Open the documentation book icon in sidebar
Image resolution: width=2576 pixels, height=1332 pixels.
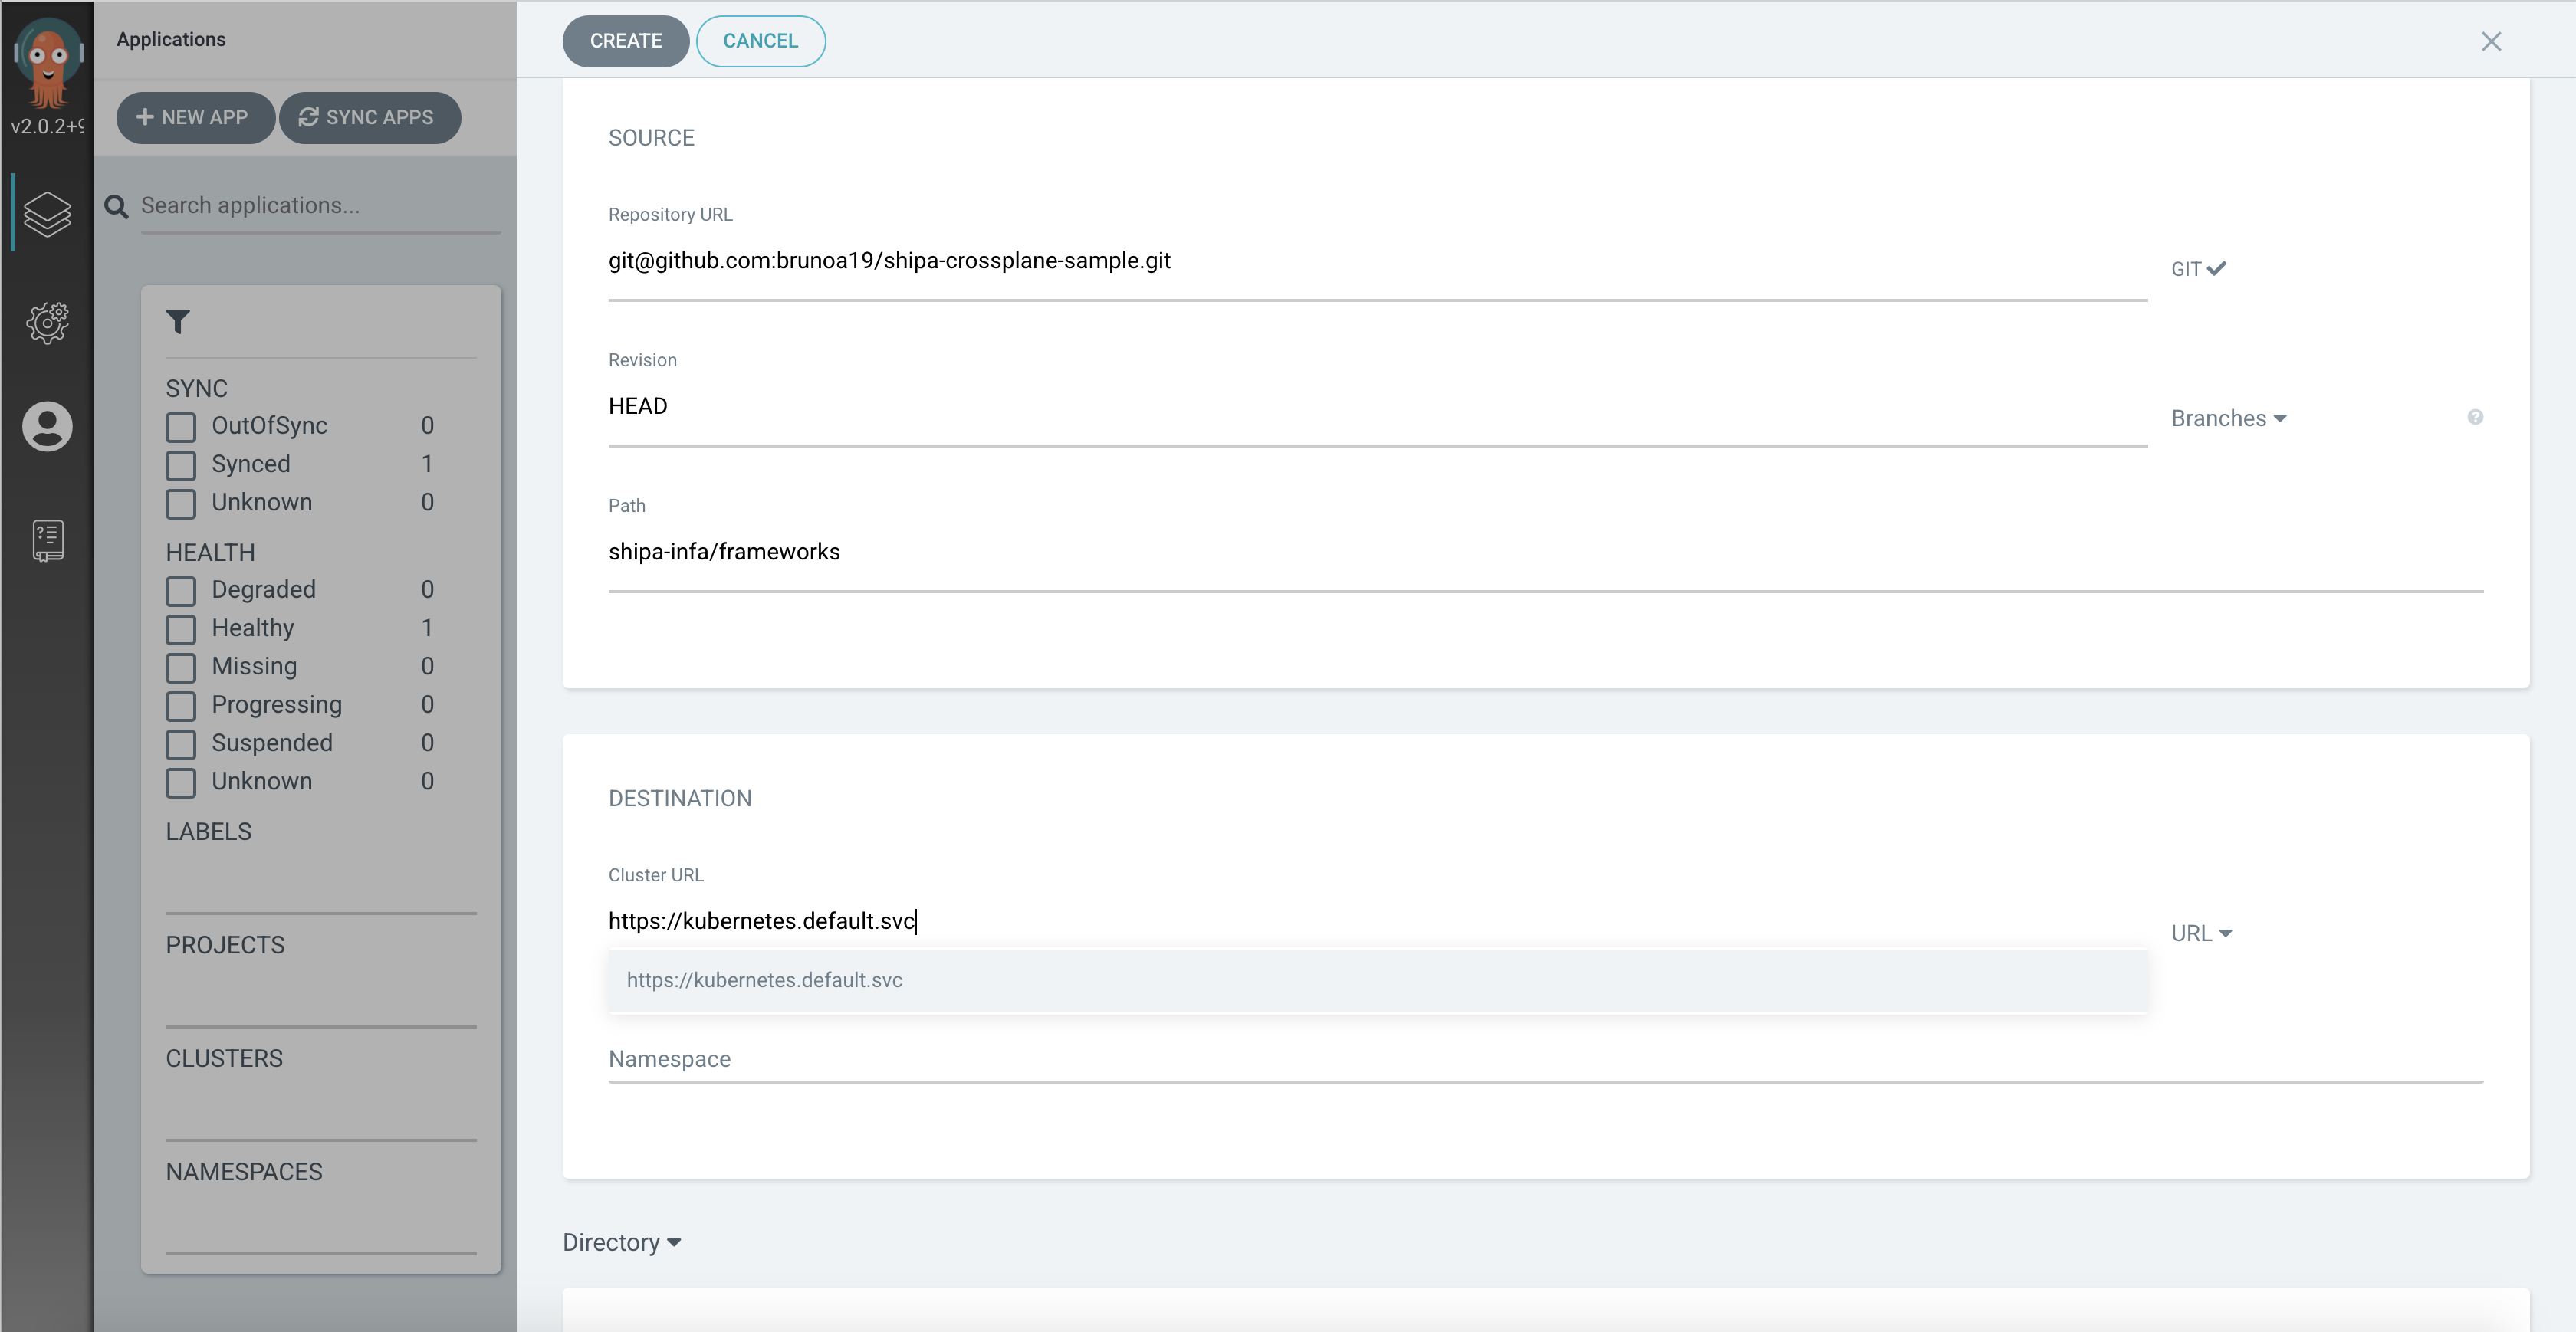(47, 540)
